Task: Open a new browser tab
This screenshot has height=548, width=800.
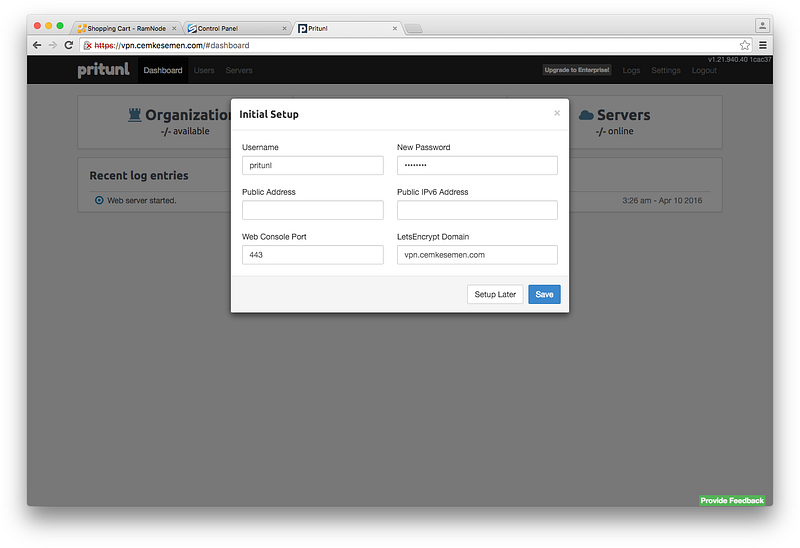Action: click(413, 29)
